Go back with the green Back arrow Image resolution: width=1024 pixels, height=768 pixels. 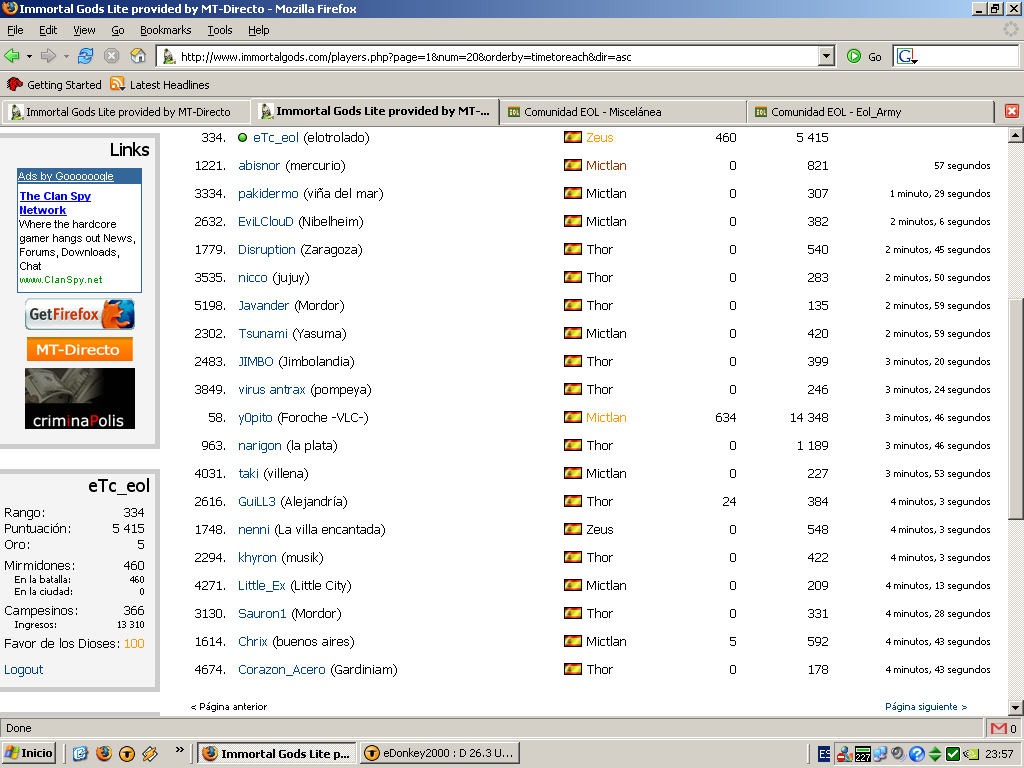pyautogui.click(x=12, y=56)
